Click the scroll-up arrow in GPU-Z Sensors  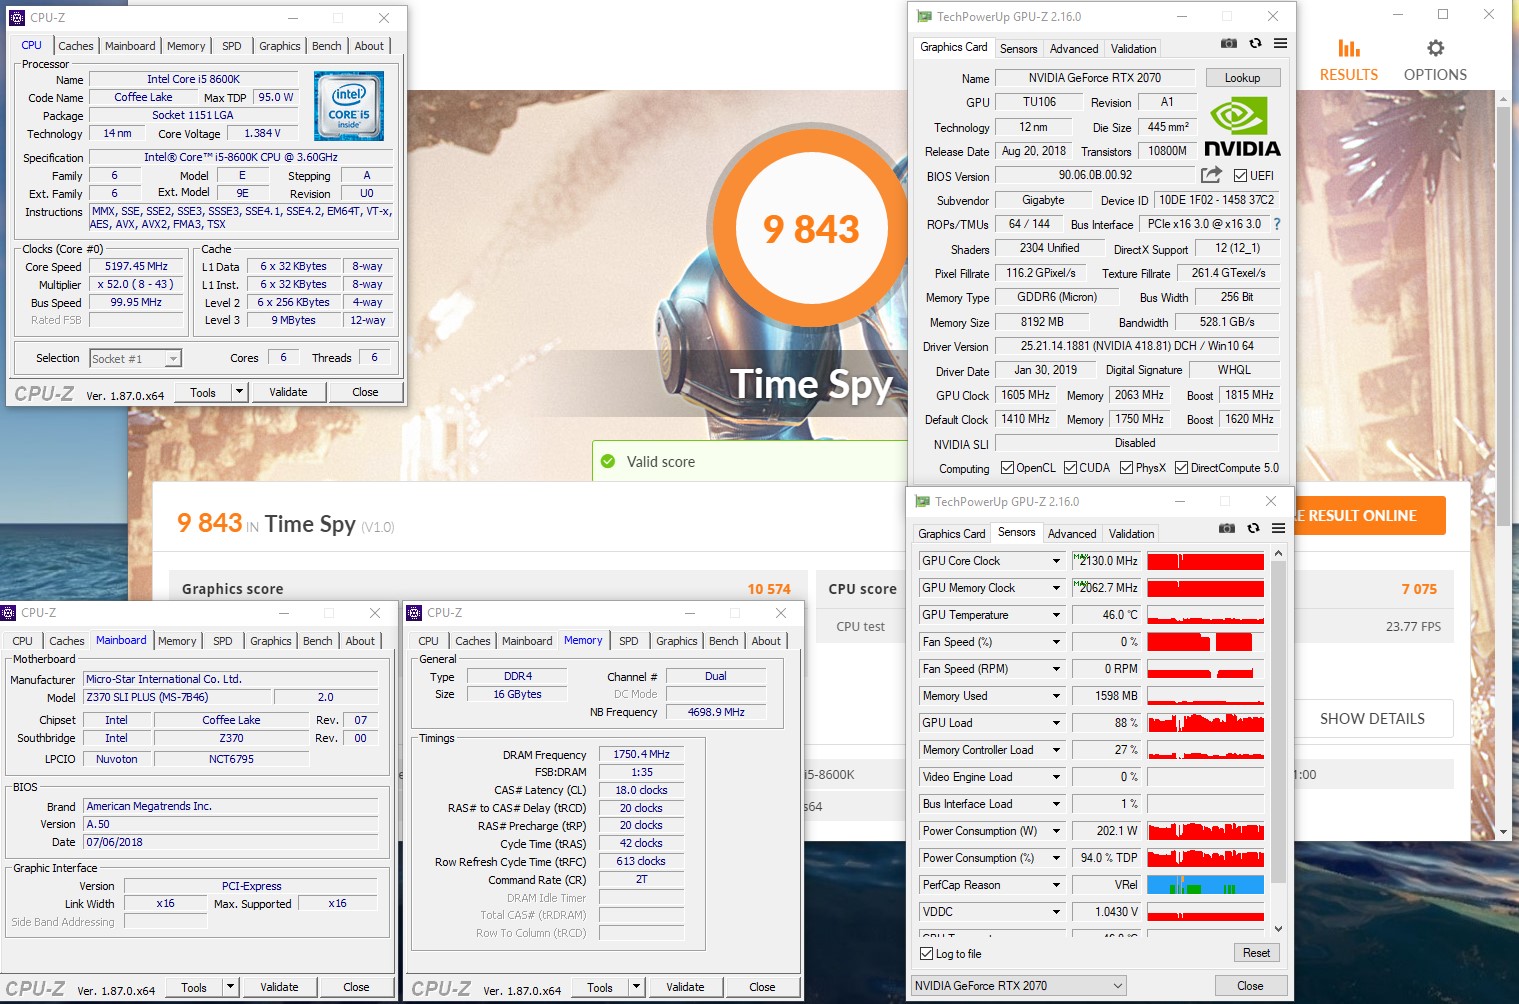1278,553
